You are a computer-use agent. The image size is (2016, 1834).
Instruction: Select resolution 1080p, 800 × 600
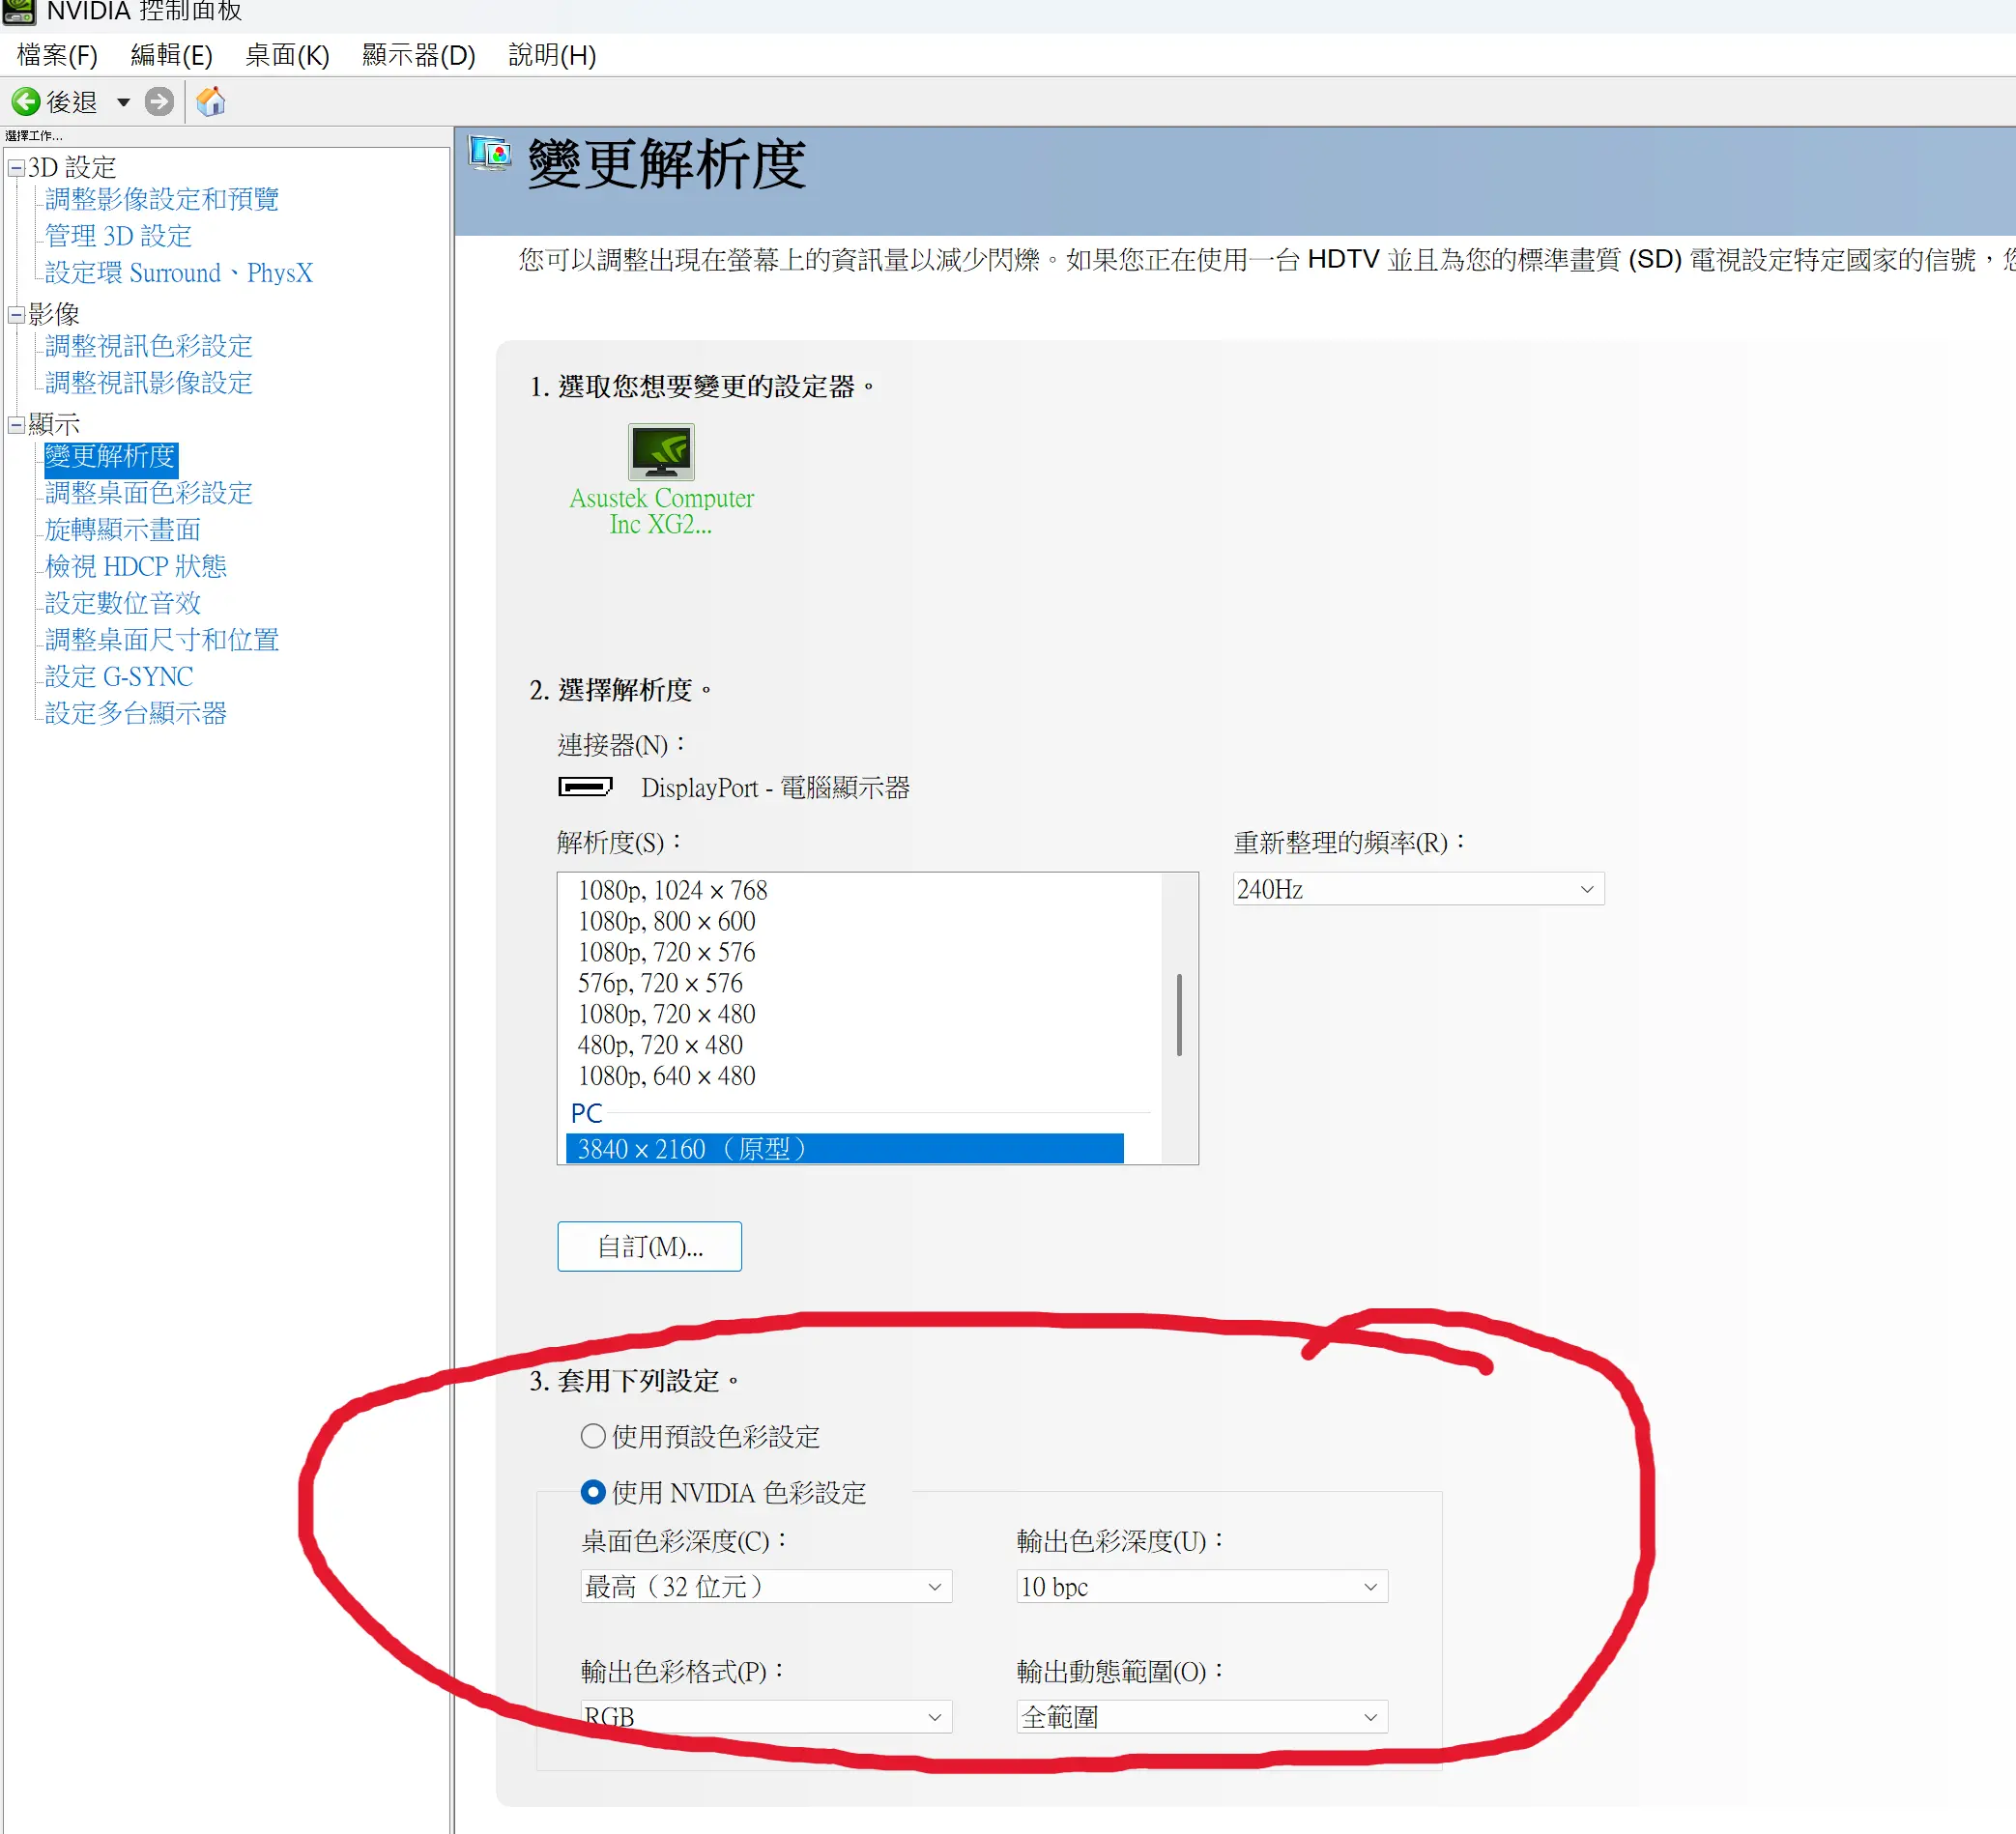(667, 921)
